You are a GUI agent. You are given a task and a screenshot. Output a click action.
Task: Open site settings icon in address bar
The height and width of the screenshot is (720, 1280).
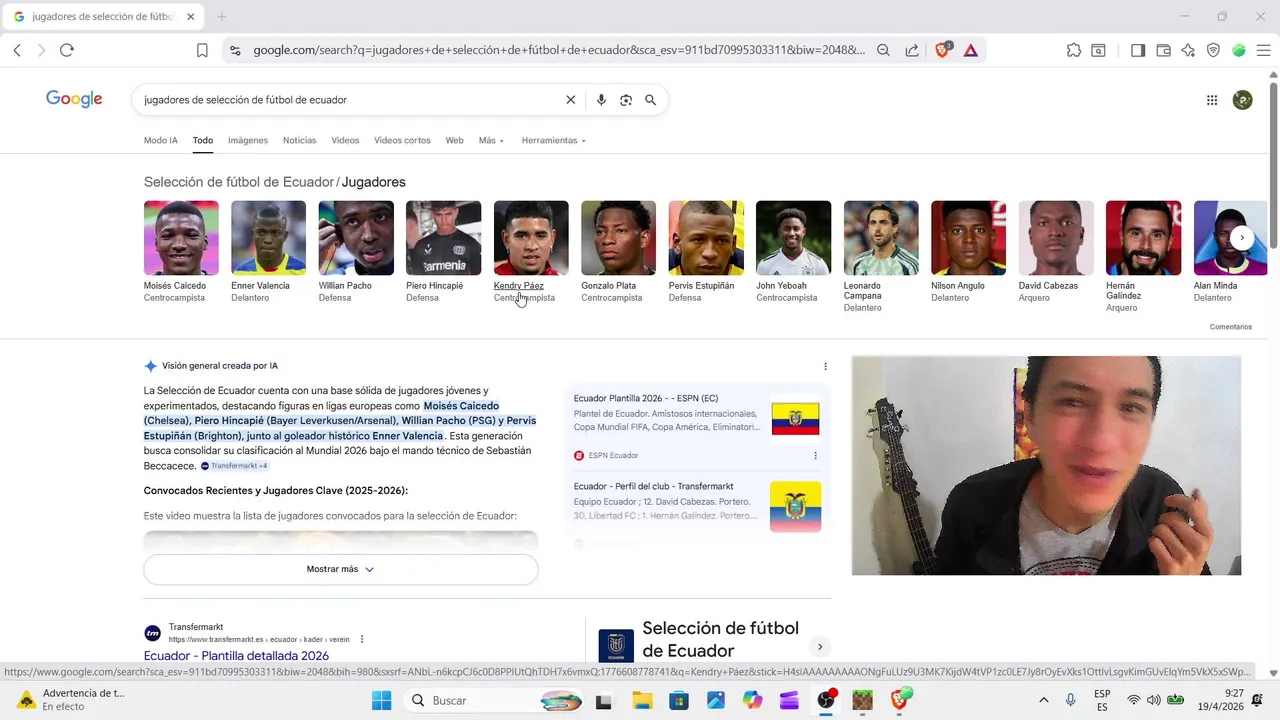point(235,50)
